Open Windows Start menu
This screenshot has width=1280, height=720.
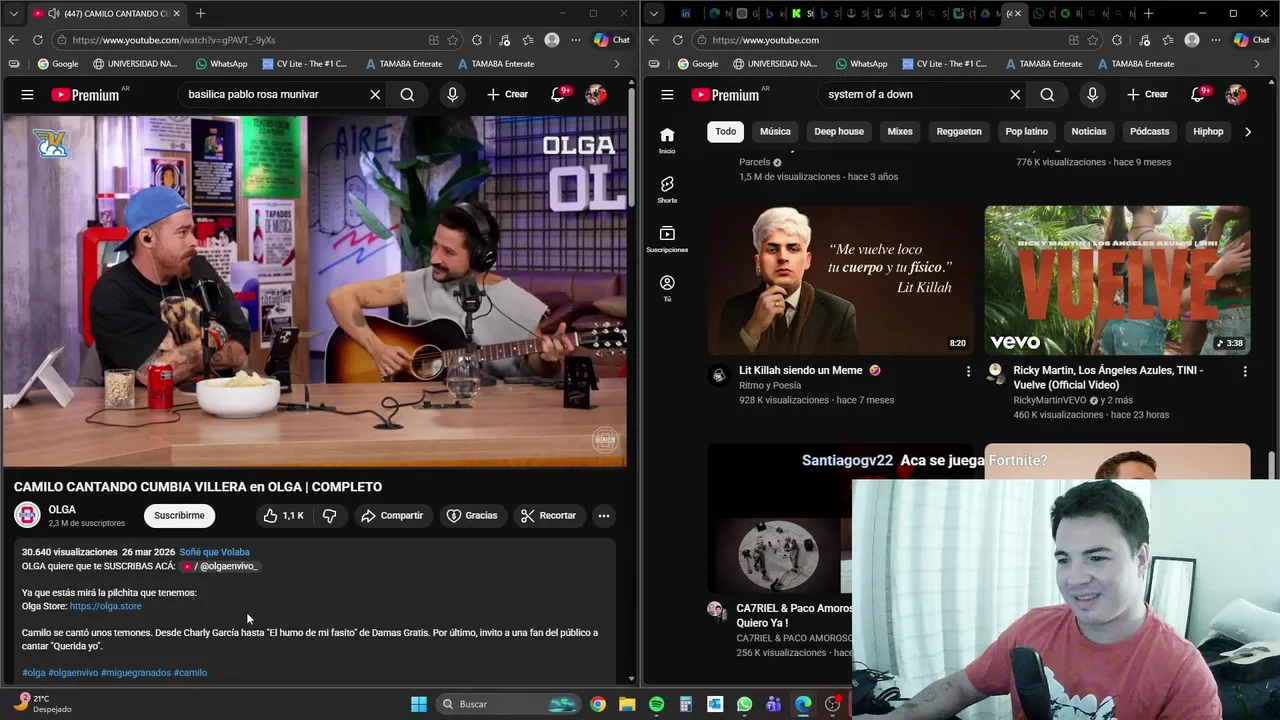(x=419, y=704)
